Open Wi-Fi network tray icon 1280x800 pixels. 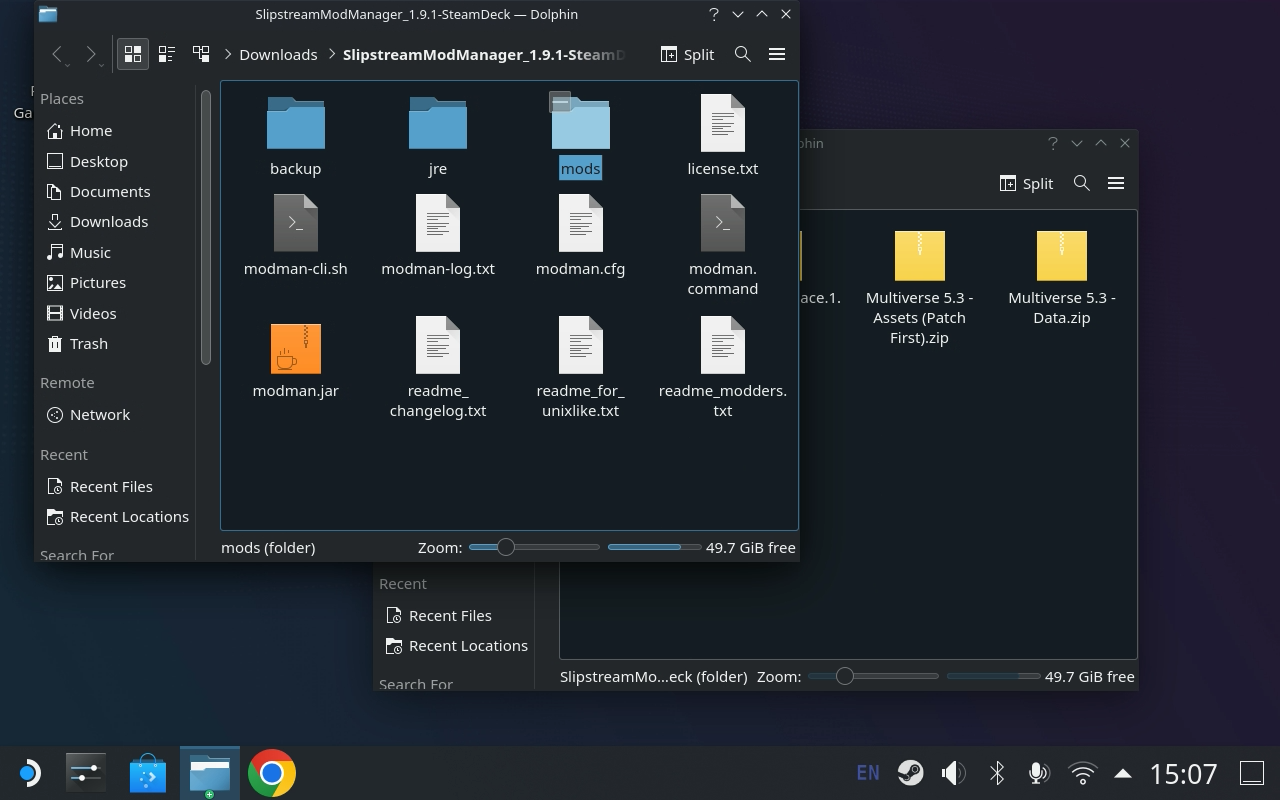[1082, 773]
